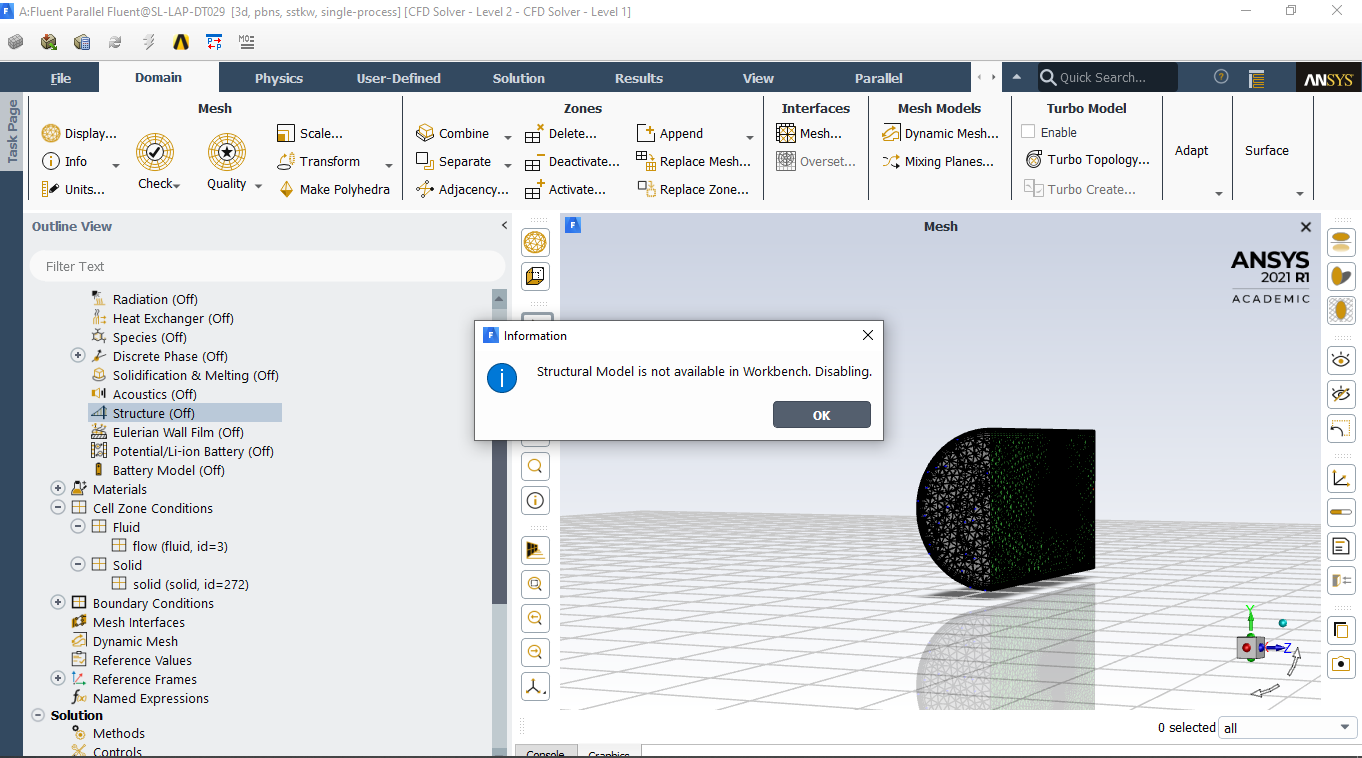Click the camera save picture icon

click(1341, 663)
